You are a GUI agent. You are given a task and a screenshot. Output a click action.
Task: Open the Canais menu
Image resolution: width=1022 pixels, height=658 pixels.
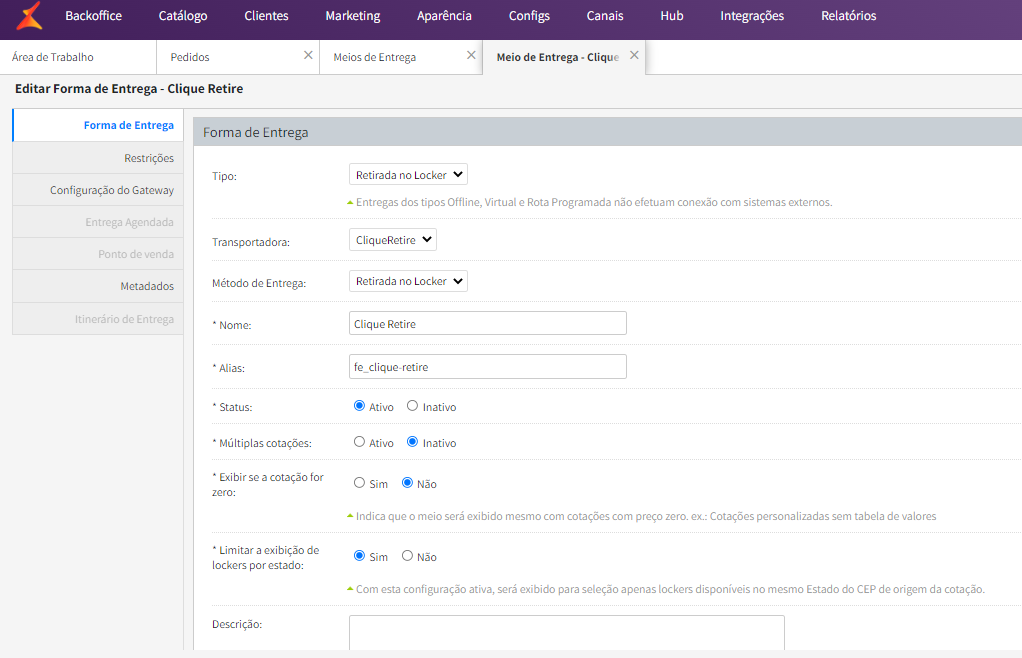pos(604,16)
